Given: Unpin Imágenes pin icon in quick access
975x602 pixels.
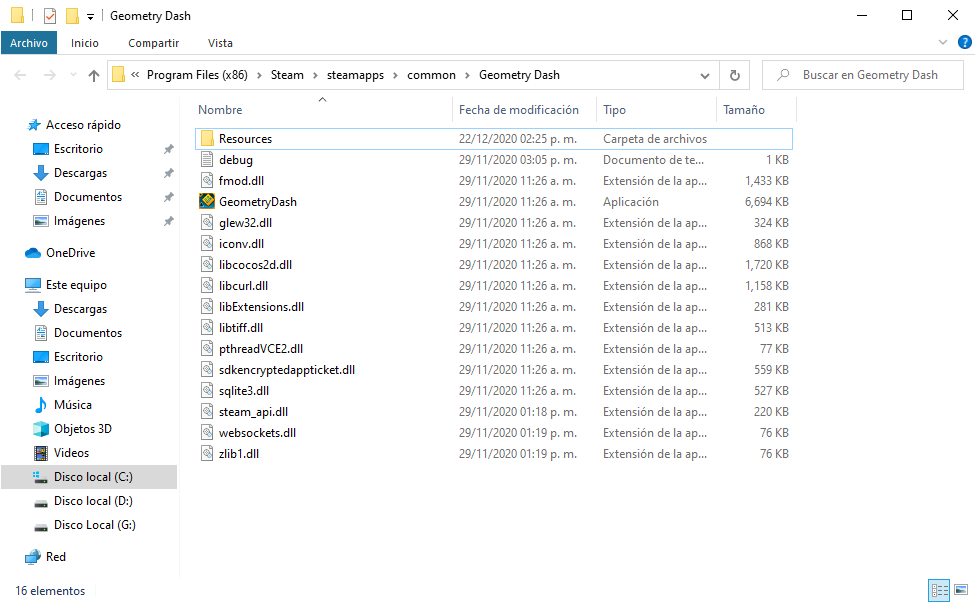Looking at the screenshot, I should pos(169,221).
